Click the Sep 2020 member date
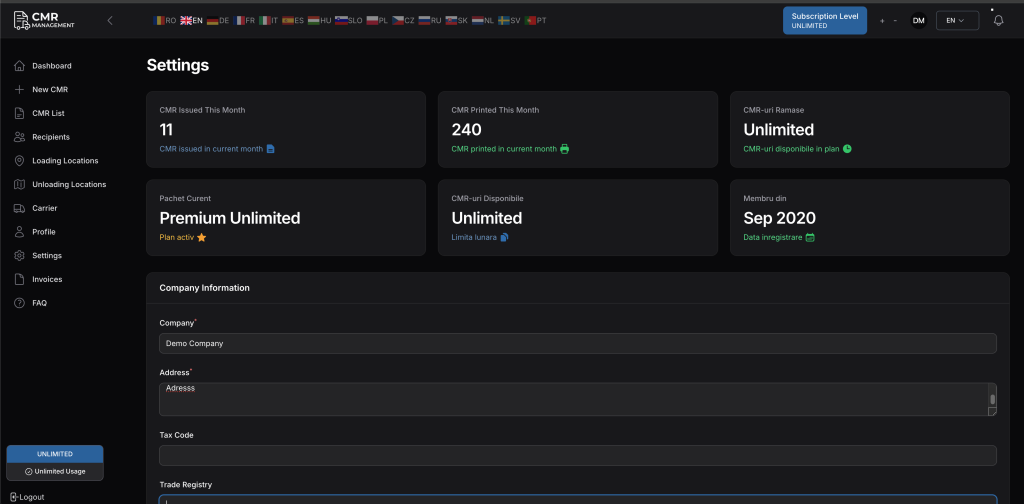The width and height of the screenshot is (1024, 504). click(780, 218)
